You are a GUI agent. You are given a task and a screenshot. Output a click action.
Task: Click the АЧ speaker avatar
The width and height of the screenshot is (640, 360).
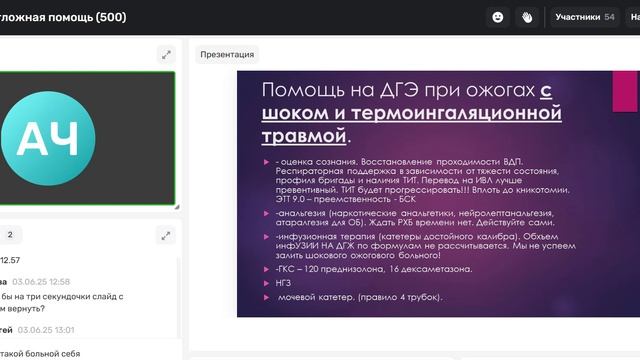(48, 138)
